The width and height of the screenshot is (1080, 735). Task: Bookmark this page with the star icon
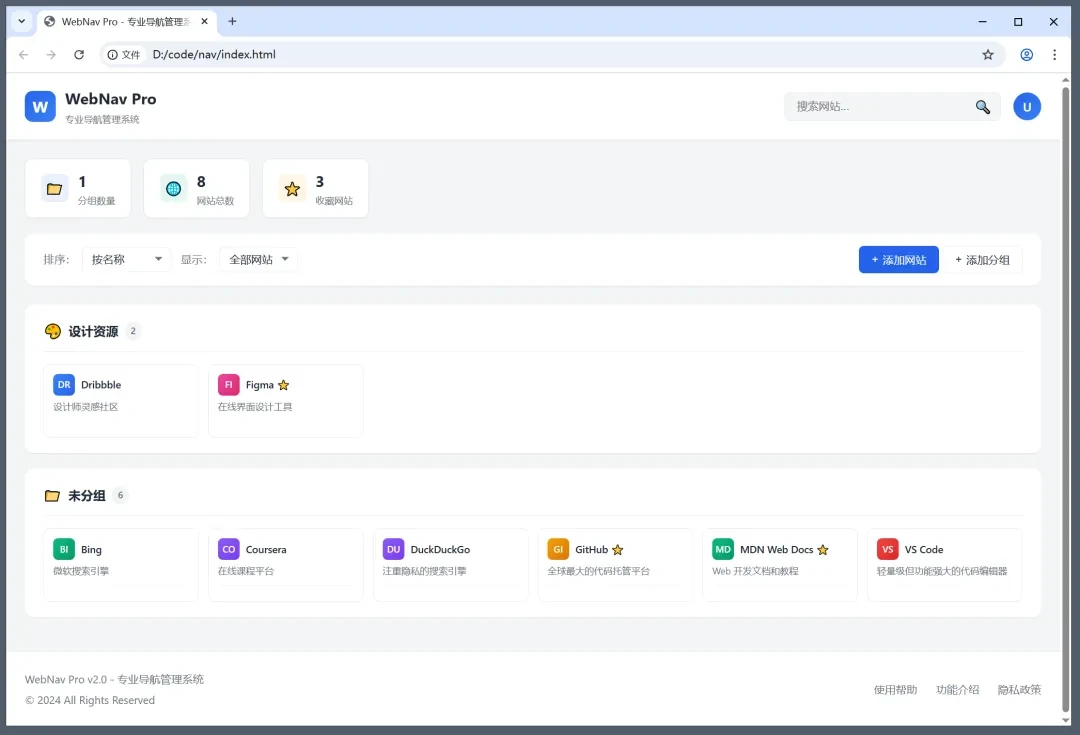988,54
